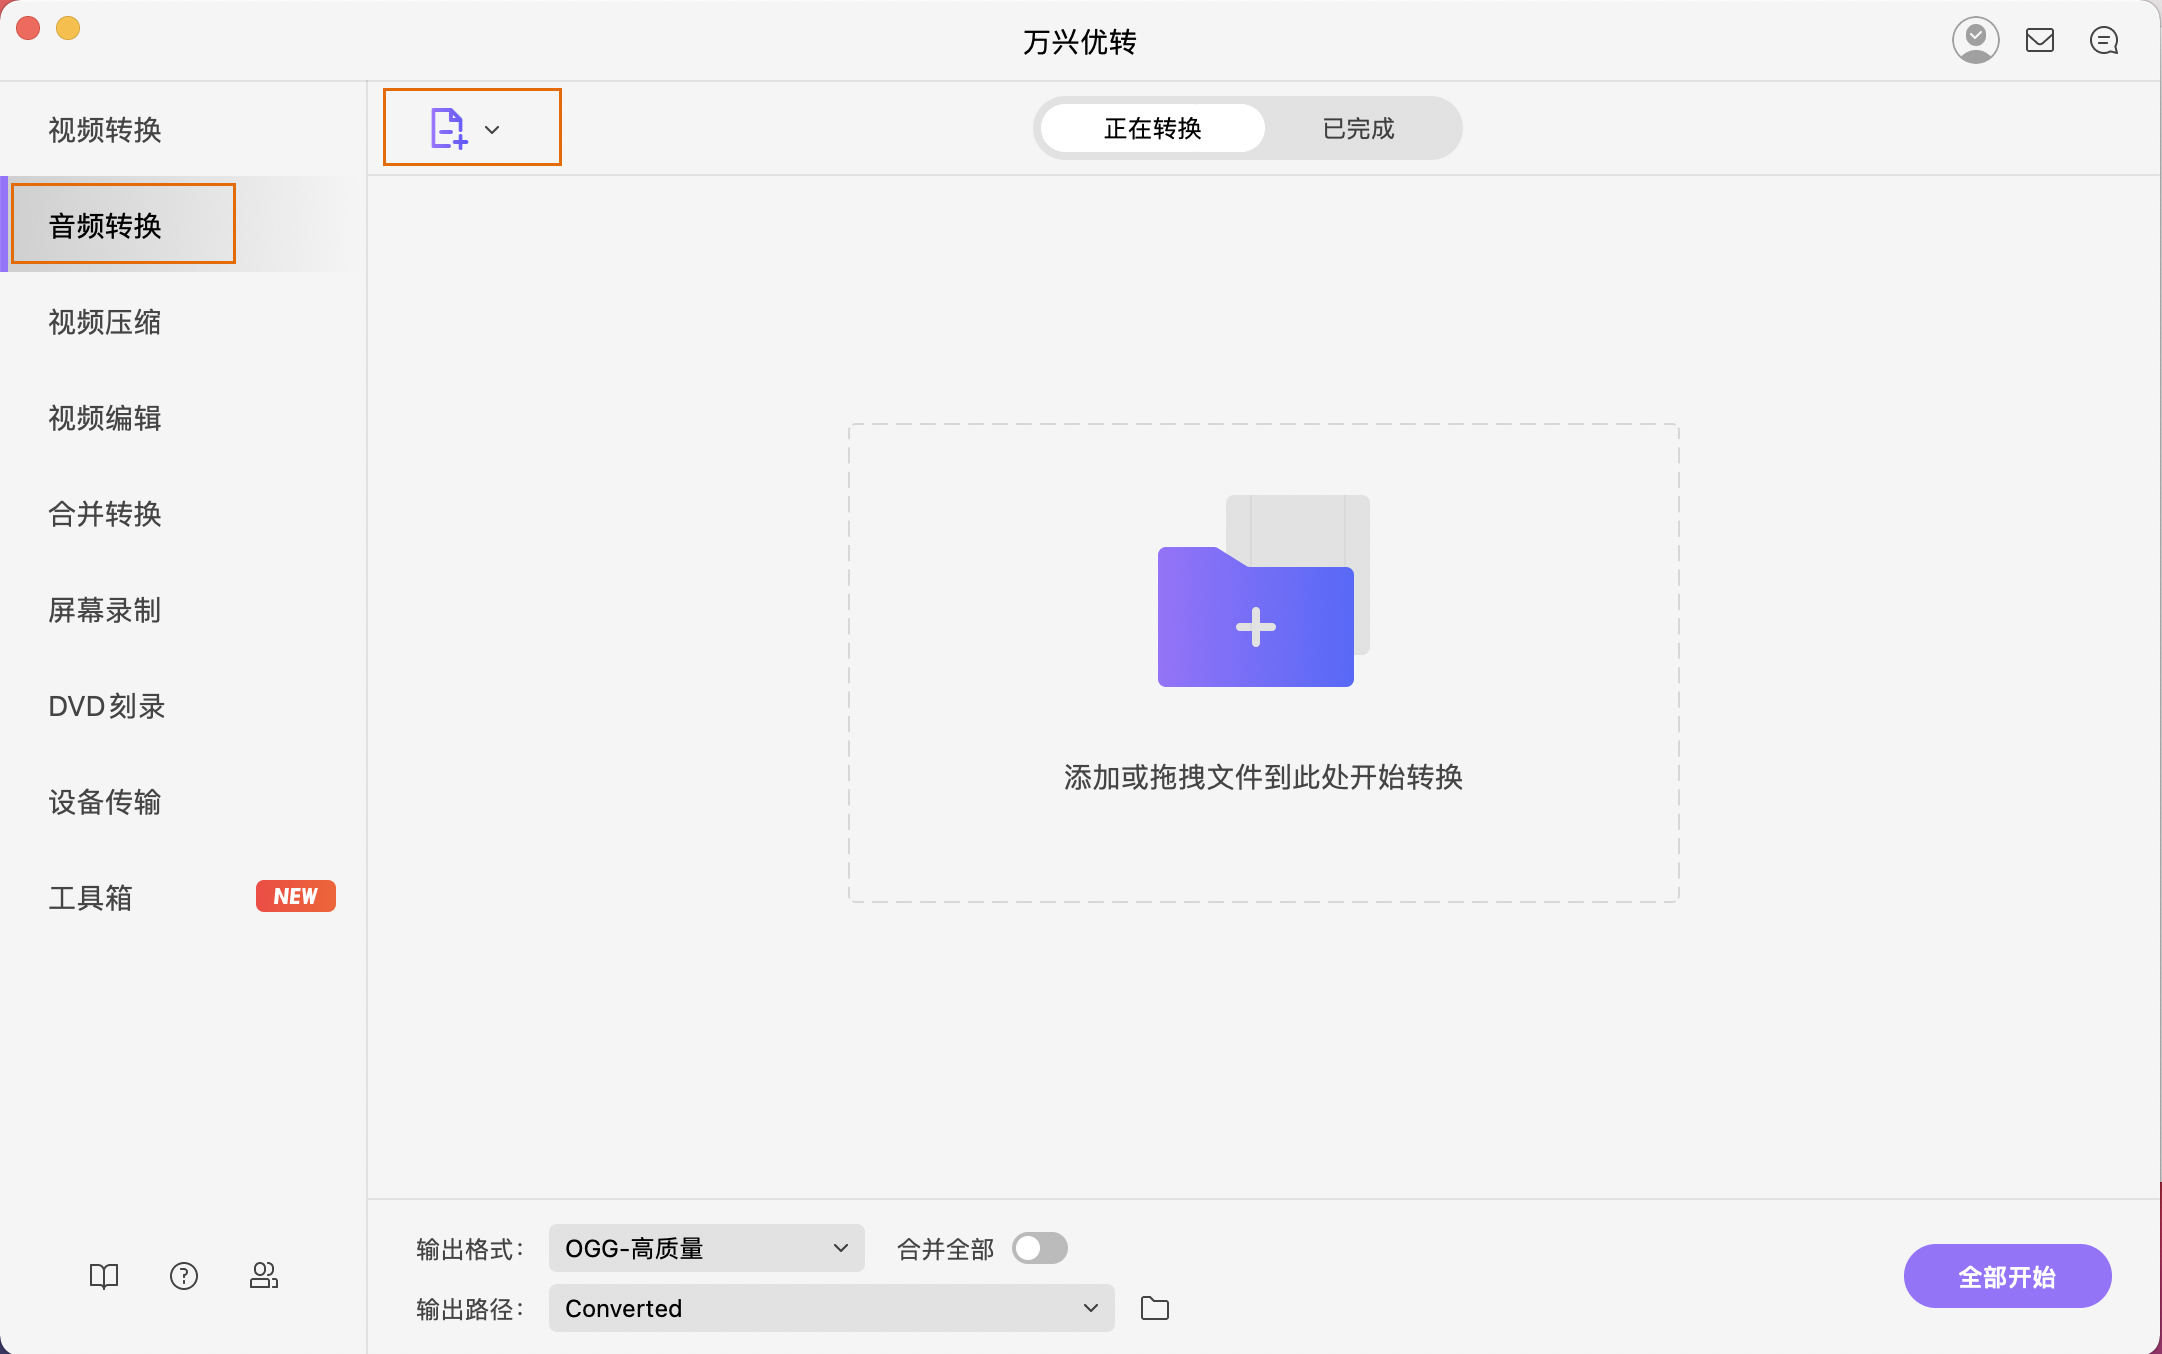Browse output folder with the folder icon
2162x1354 pixels.
point(1155,1307)
